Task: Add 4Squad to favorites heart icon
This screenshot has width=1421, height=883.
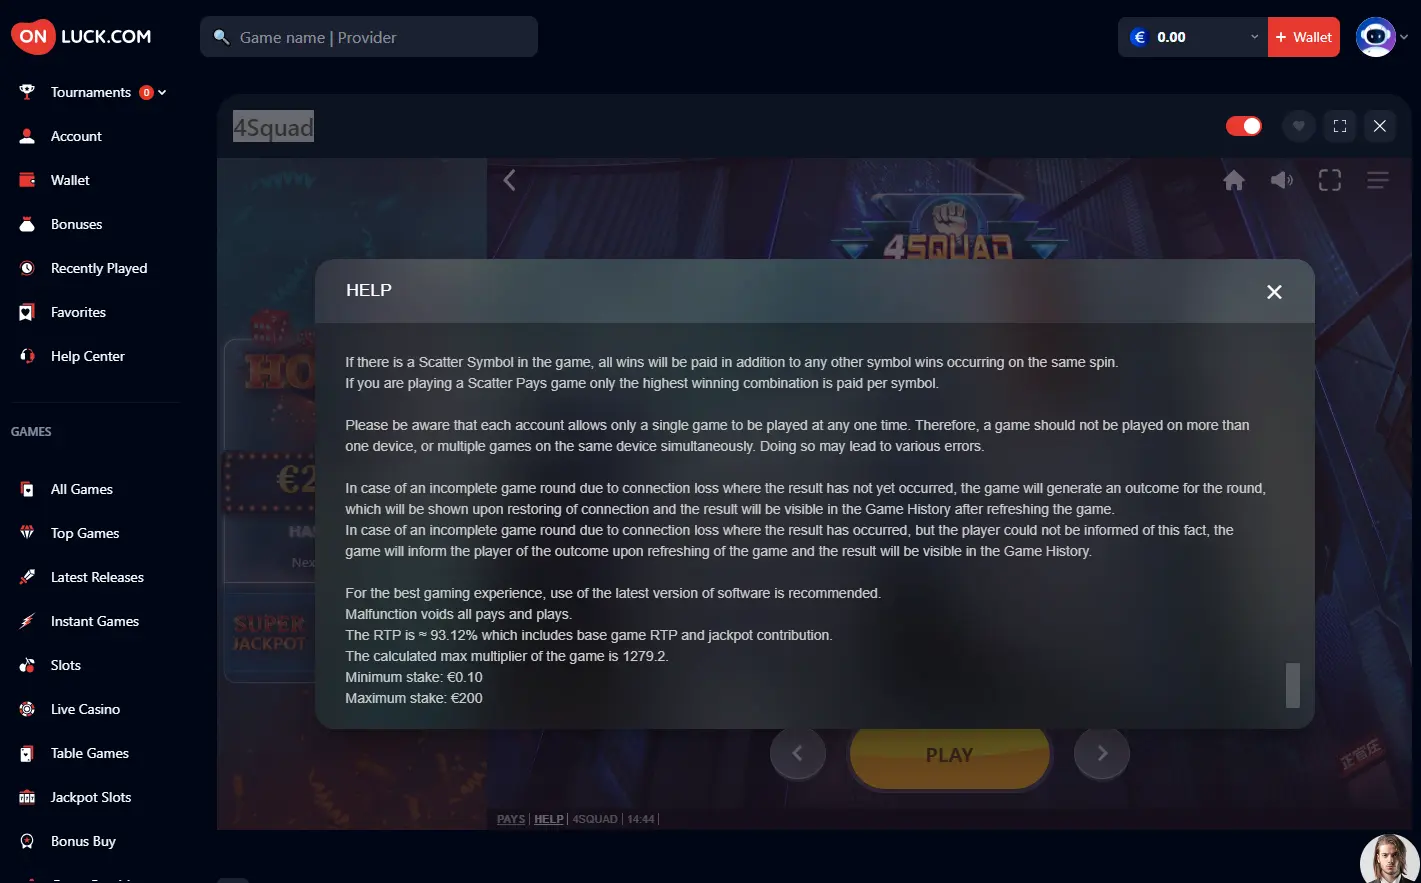Action: tap(1298, 126)
